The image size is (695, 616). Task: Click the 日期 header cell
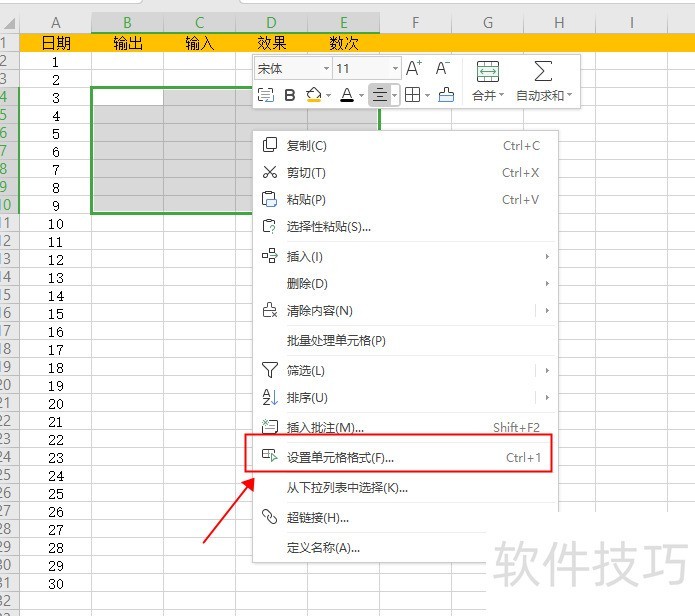(x=55, y=43)
